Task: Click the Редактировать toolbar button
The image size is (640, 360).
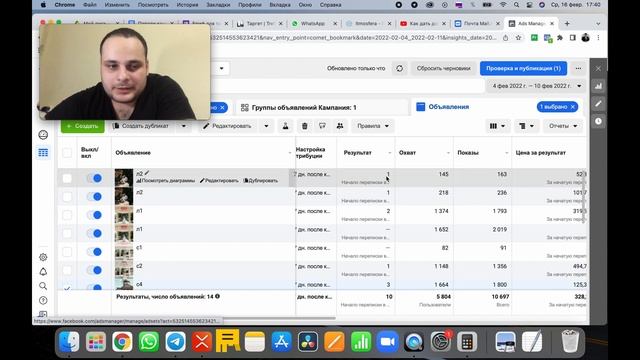Action: [227, 126]
